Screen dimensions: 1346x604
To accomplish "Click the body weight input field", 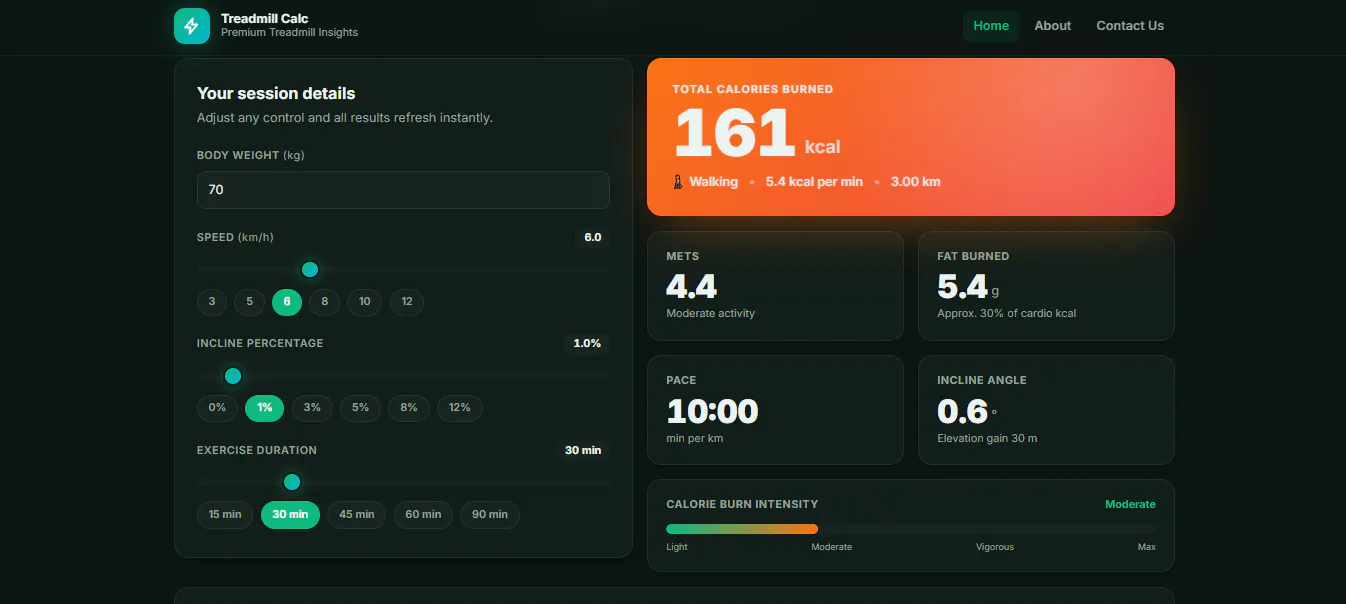I will (x=403, y=190).
